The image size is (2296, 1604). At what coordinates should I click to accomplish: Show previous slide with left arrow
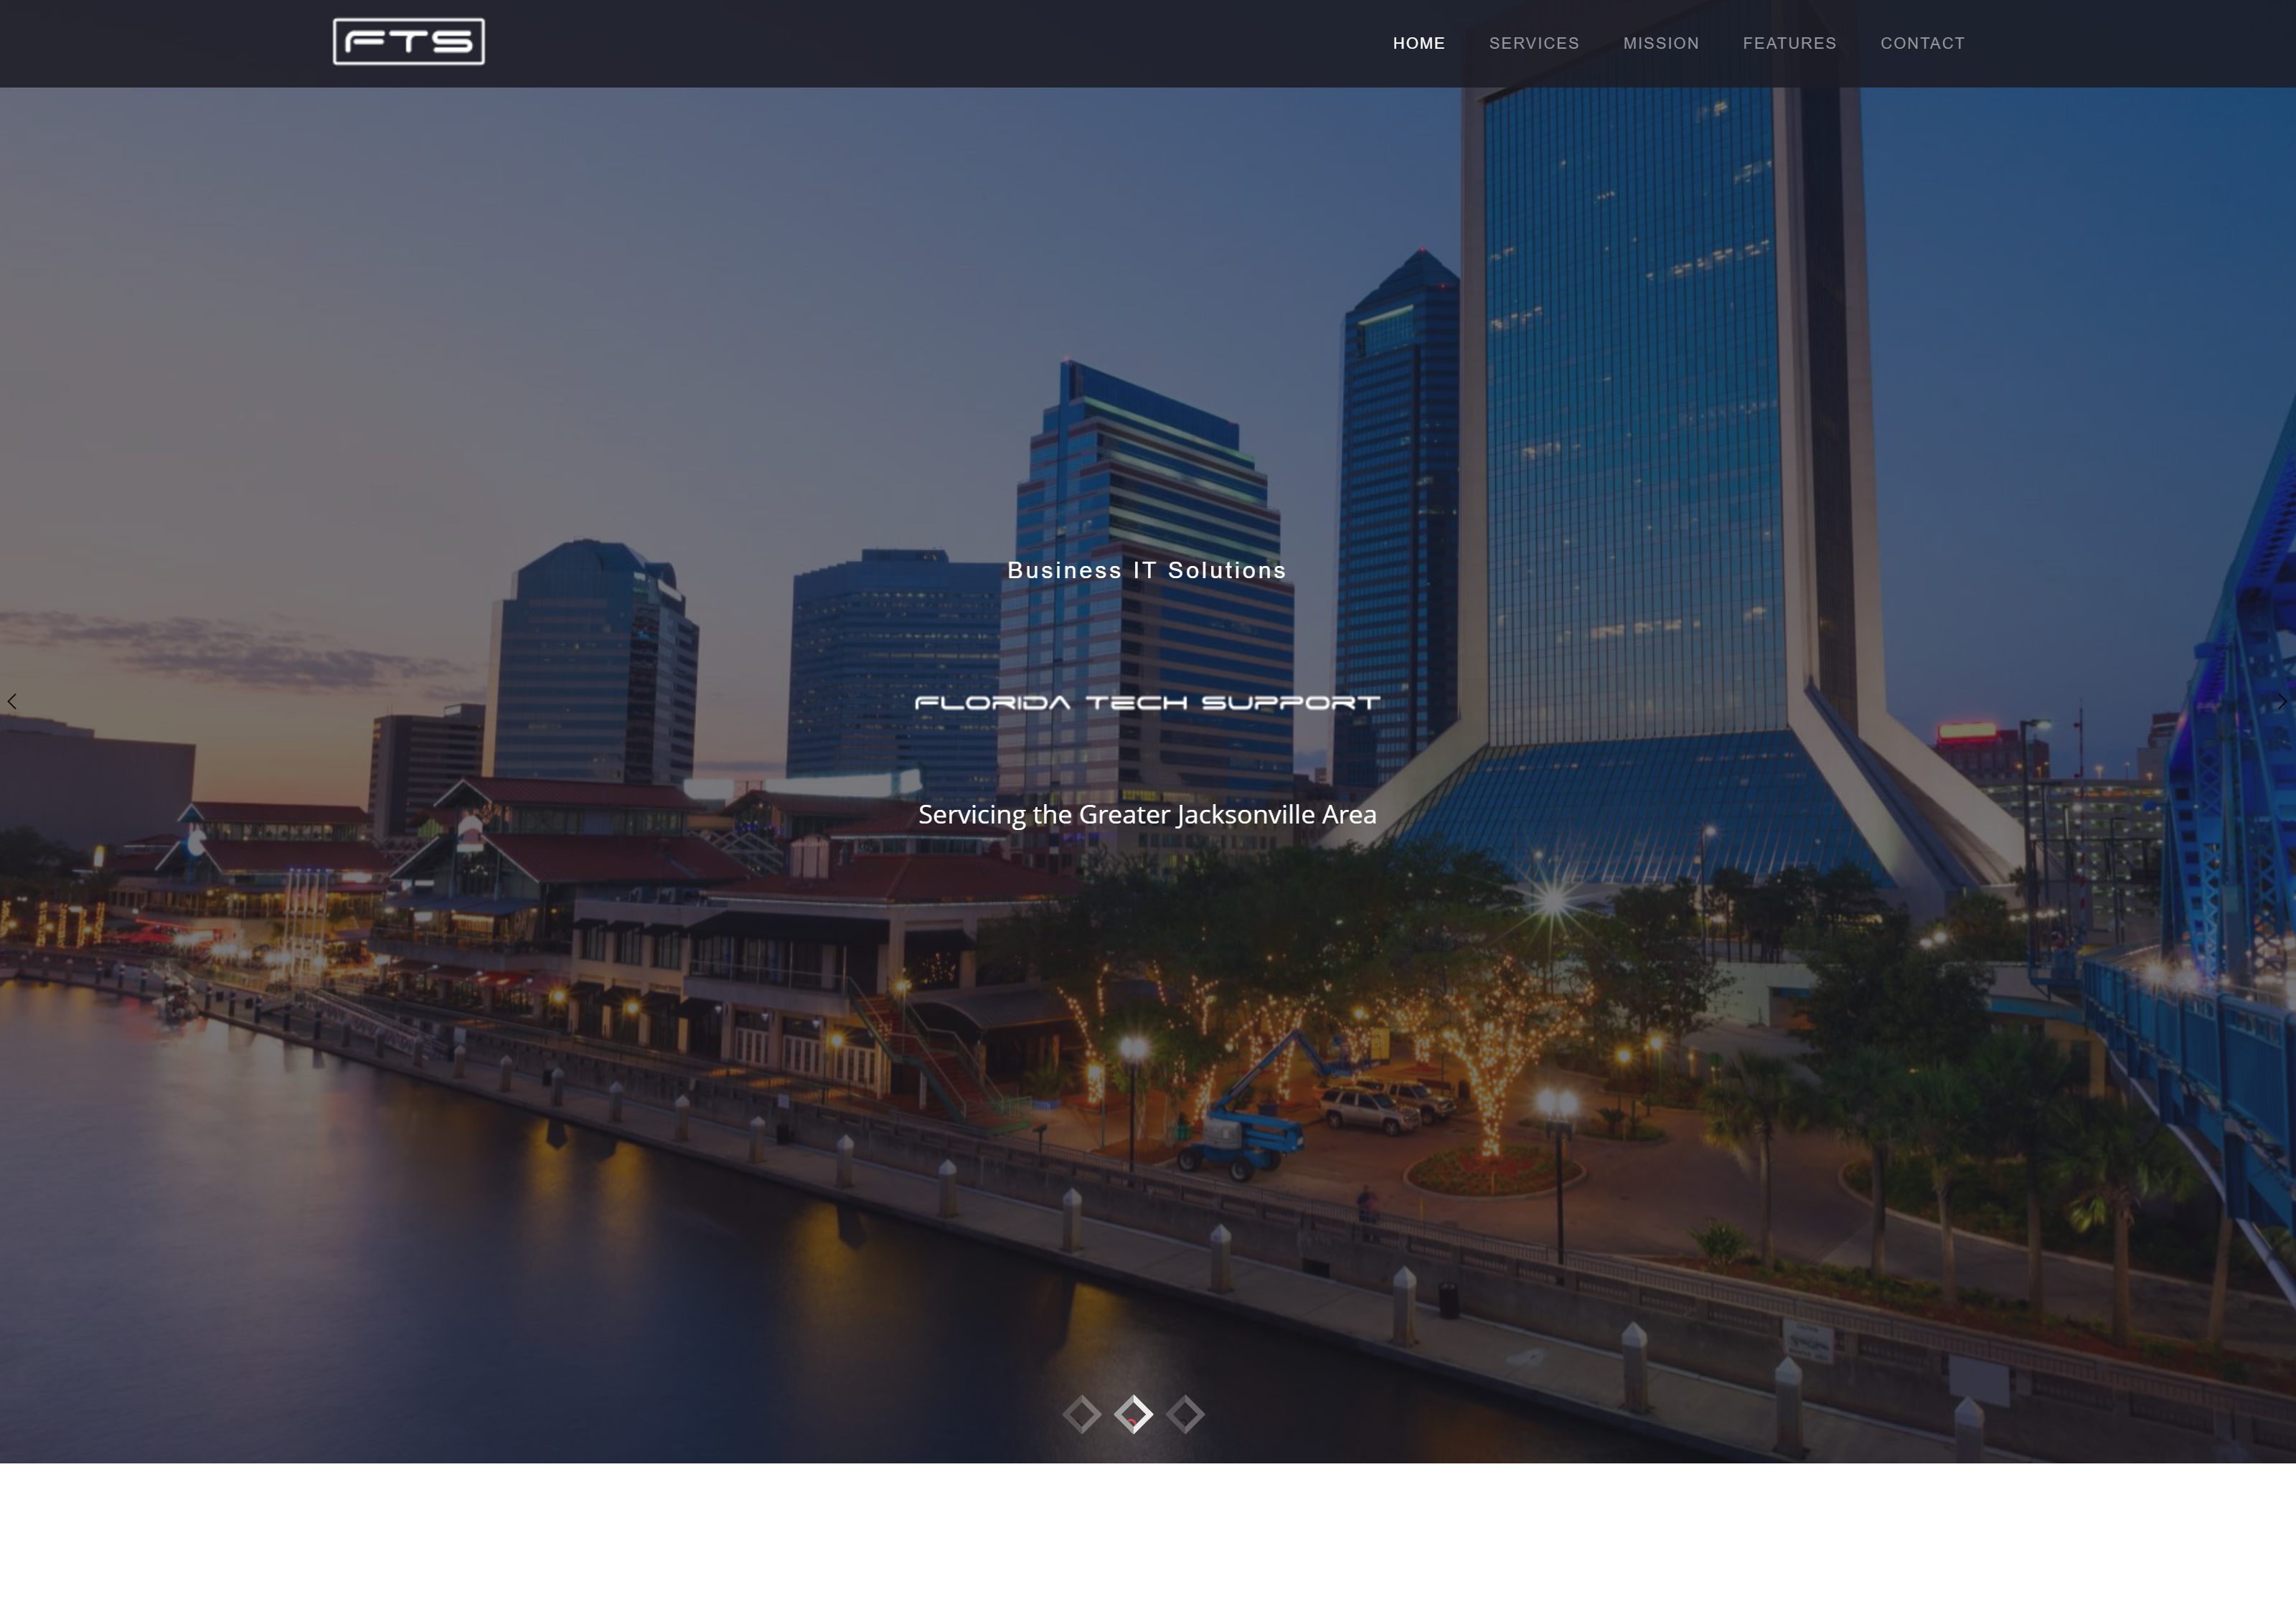[12, 701]
